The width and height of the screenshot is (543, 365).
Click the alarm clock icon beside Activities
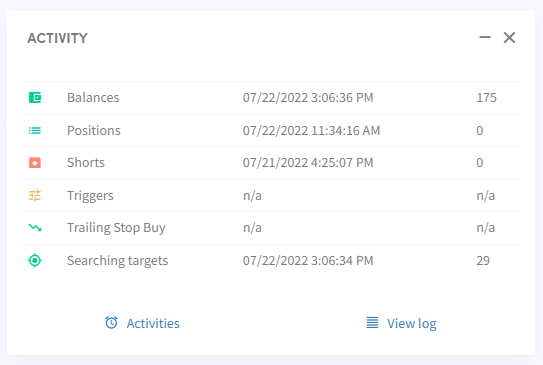pos(111,323)
